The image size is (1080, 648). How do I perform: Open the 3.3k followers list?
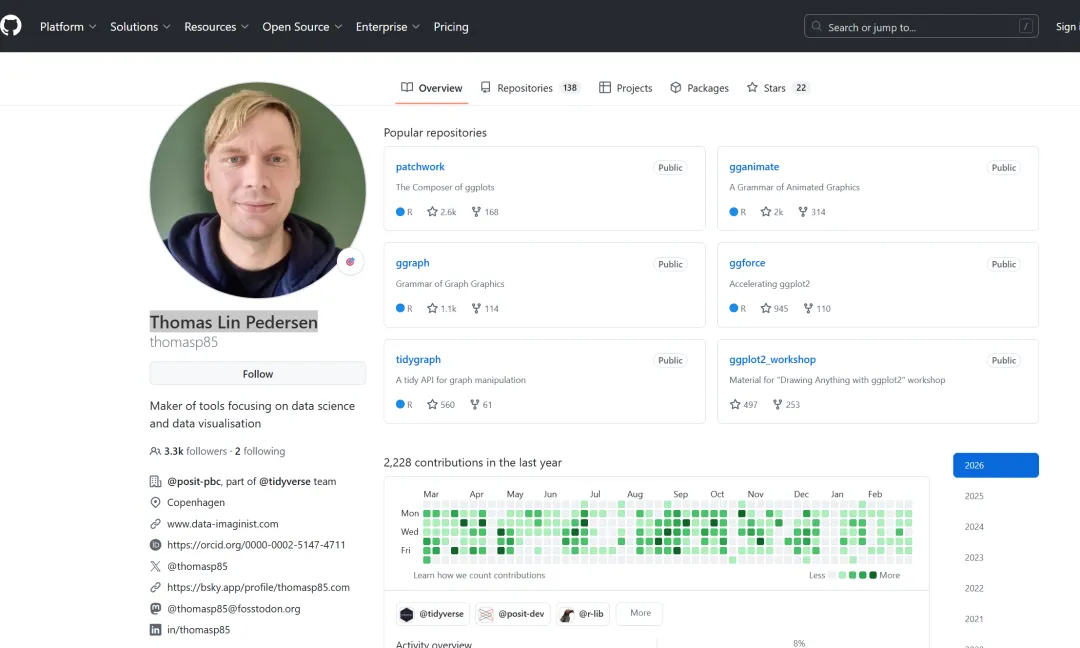[195, 451]
